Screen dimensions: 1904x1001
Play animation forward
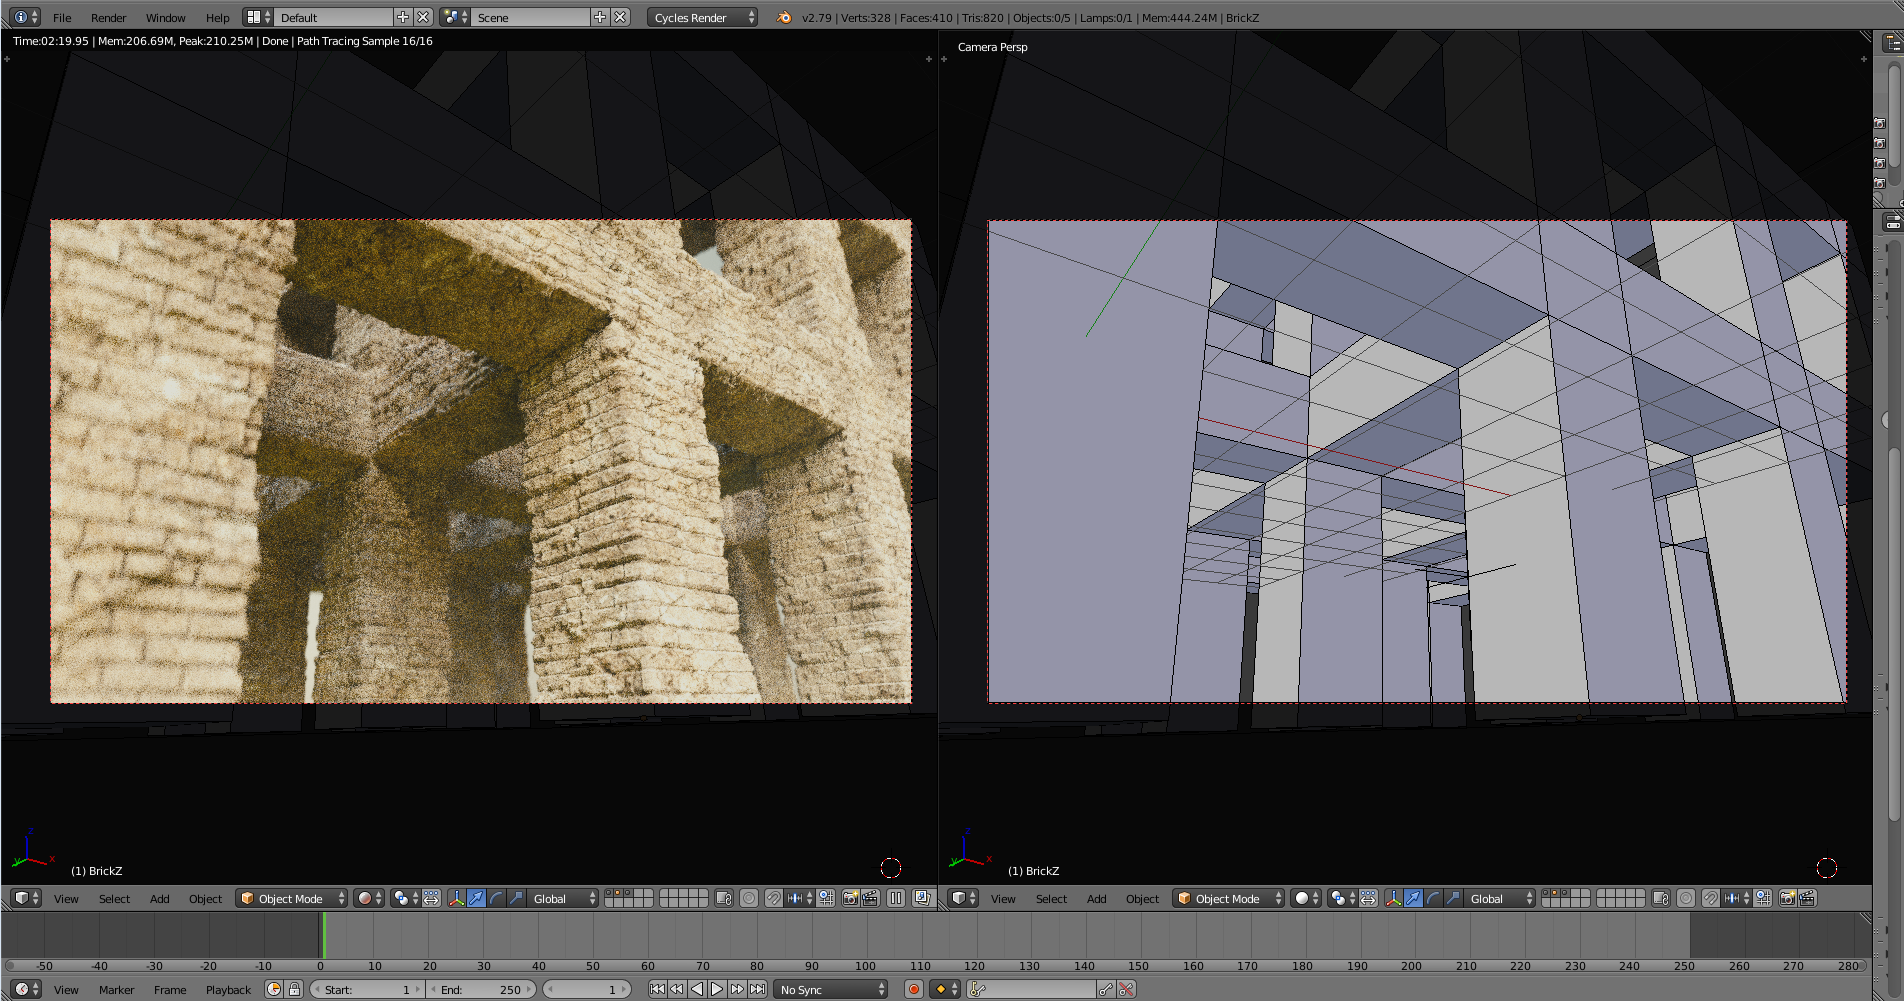717,989
